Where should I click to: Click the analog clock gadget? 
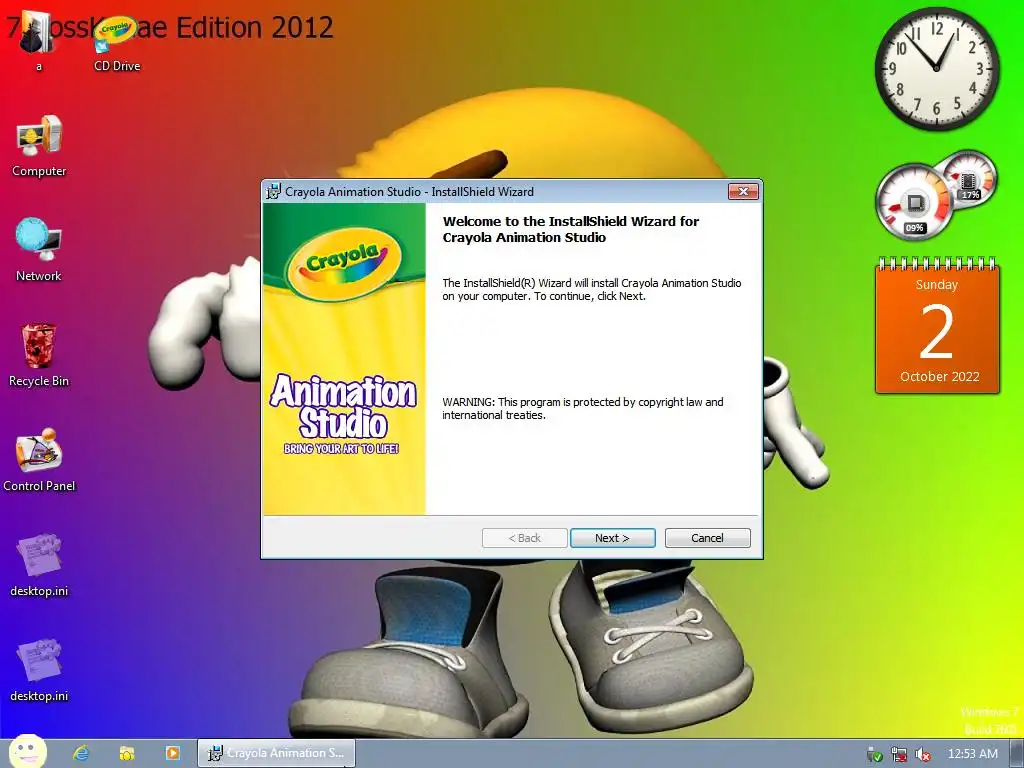pyautogui.click(x=936, y=69)
